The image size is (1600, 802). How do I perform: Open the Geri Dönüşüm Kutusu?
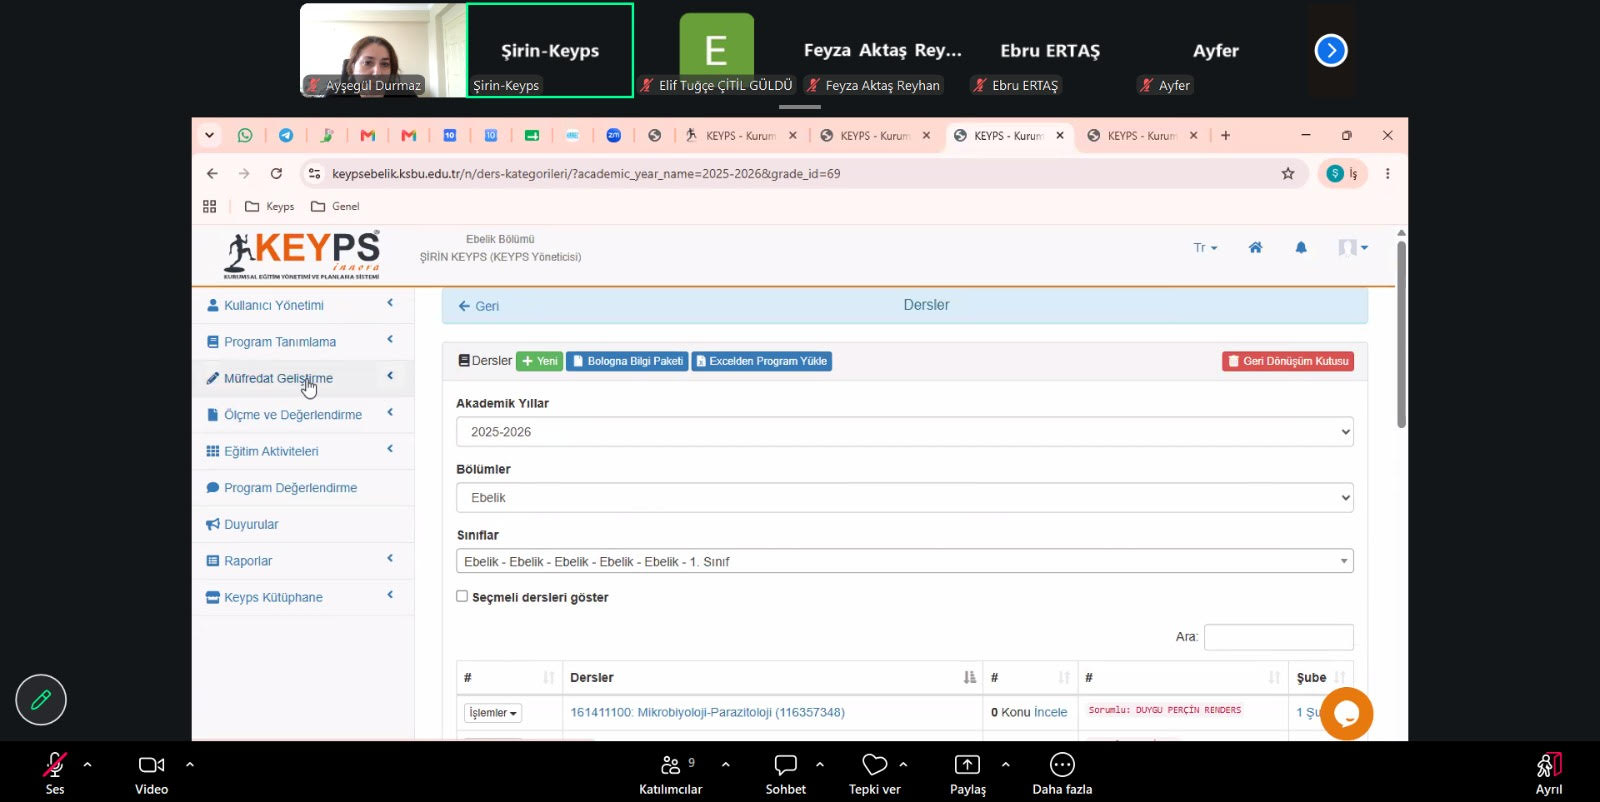(x=1288, y=361)
